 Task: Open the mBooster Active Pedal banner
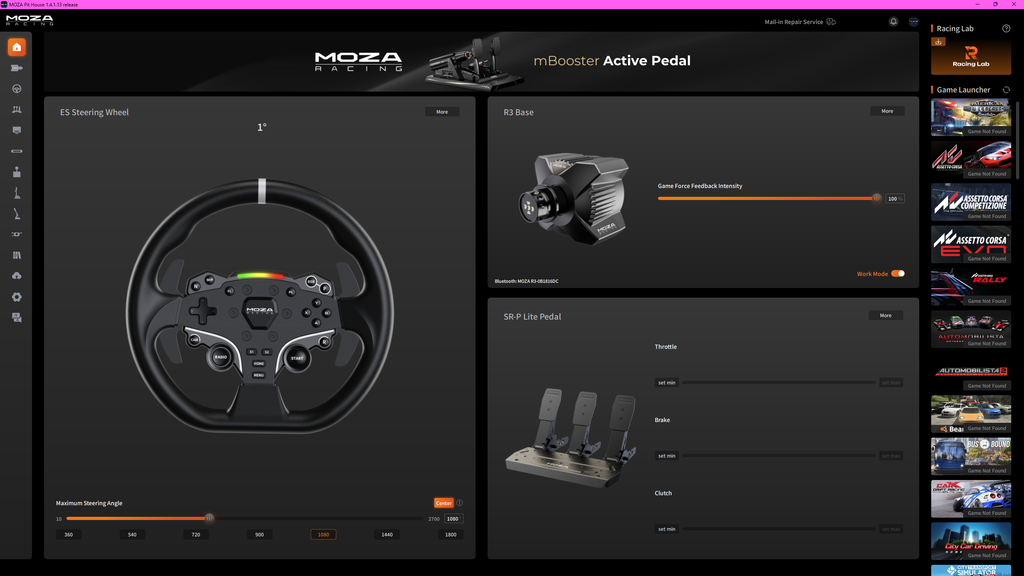coord(481,61)
